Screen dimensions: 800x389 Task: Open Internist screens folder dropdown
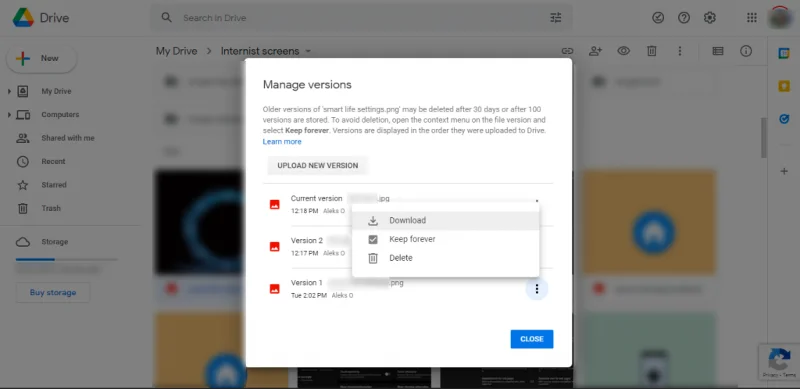308,52
